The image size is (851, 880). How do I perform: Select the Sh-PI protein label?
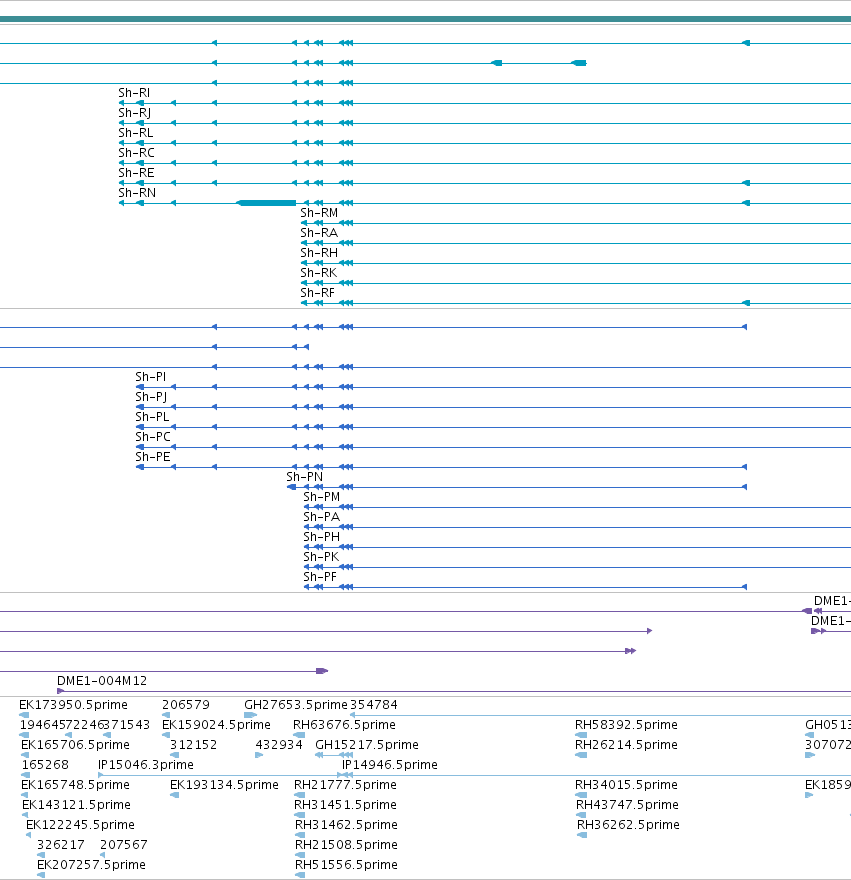pyautogui.click(x=150, y=377)
